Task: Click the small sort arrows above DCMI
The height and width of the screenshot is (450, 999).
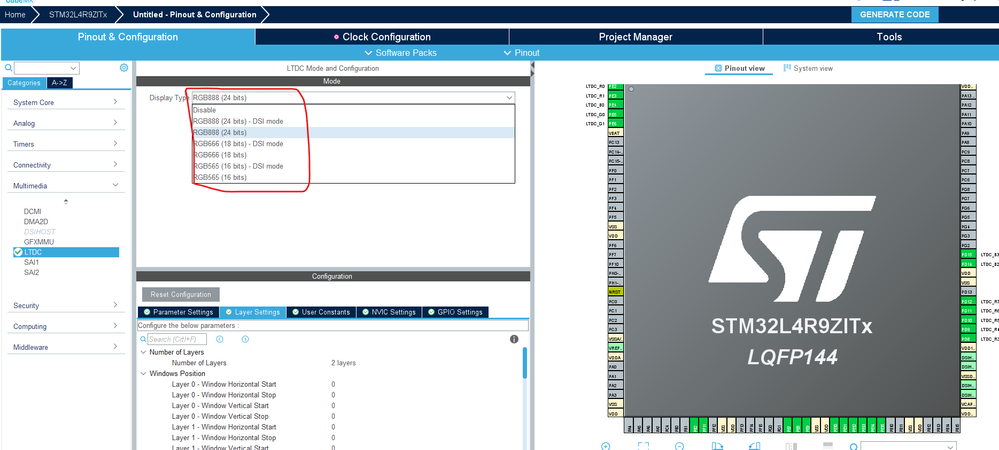Action: [66, 201]
